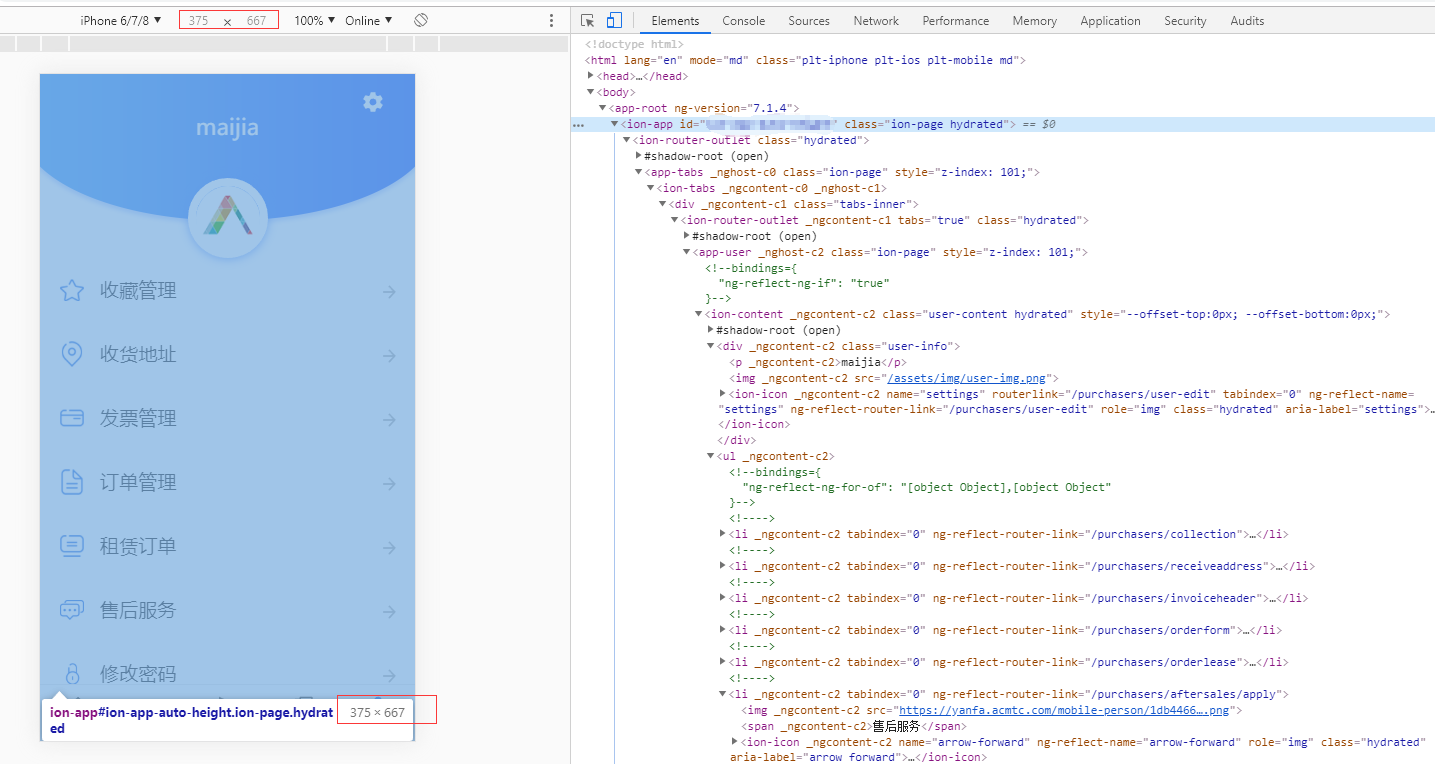
Task: Click the chat bubble icon beside 售后服务
Action: pos(71,611)
